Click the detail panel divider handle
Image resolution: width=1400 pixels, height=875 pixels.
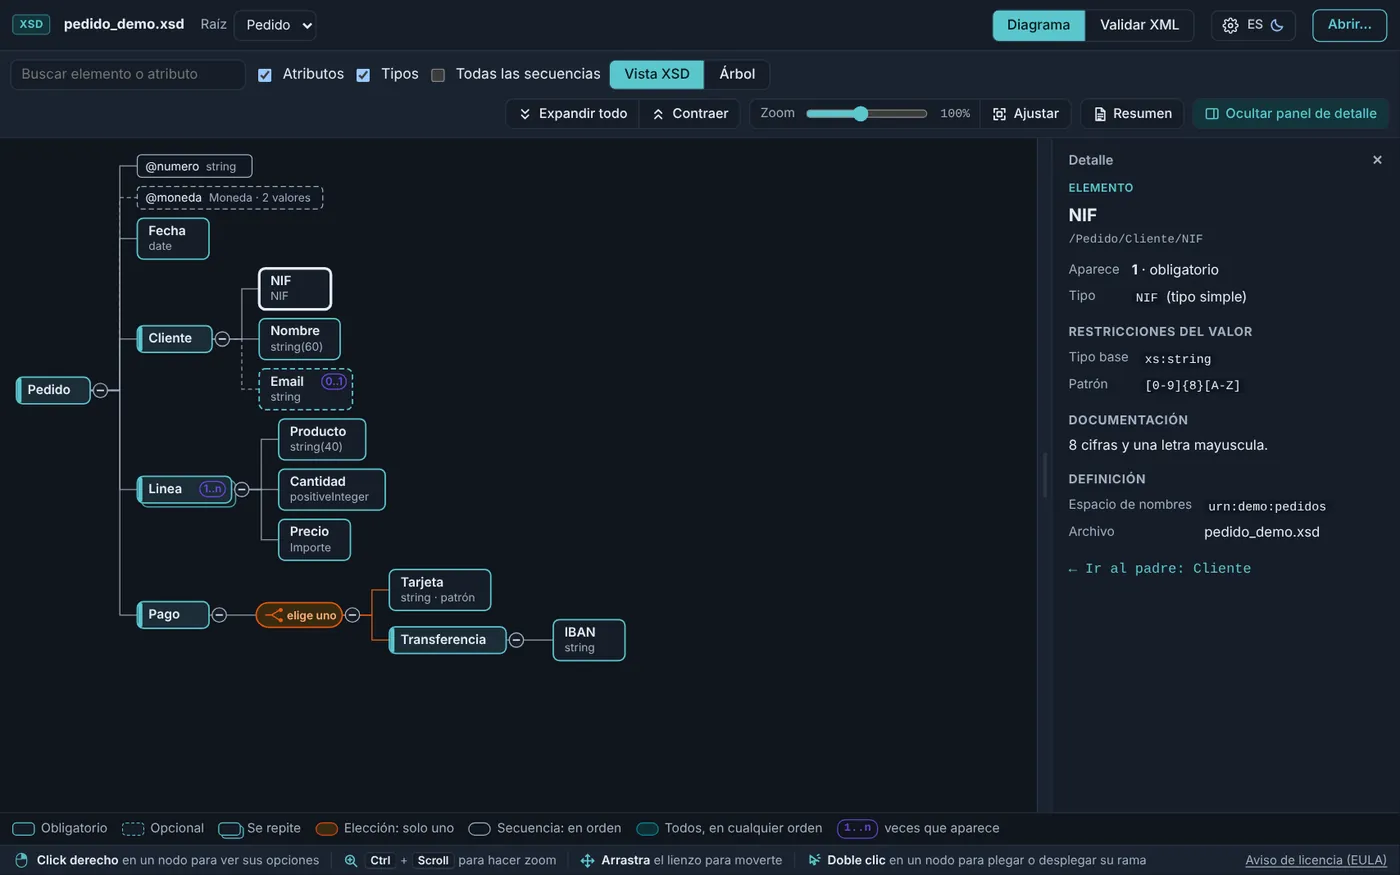coord(1045,475)
